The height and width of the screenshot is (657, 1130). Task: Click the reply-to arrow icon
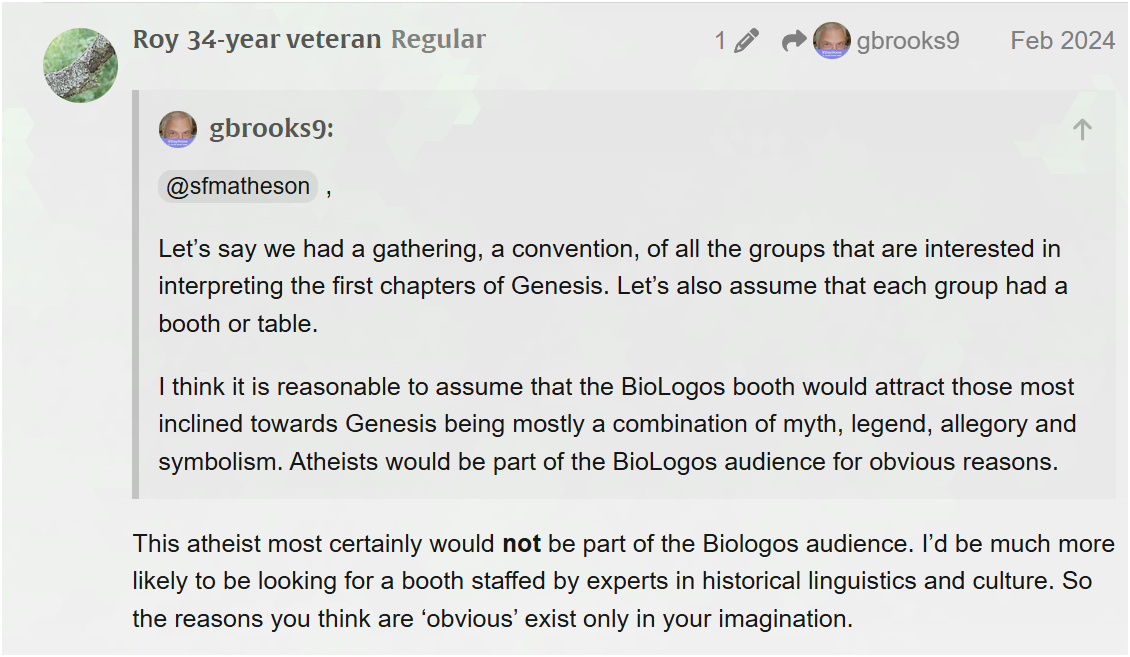pyautogui.click(x=794, y=41)
